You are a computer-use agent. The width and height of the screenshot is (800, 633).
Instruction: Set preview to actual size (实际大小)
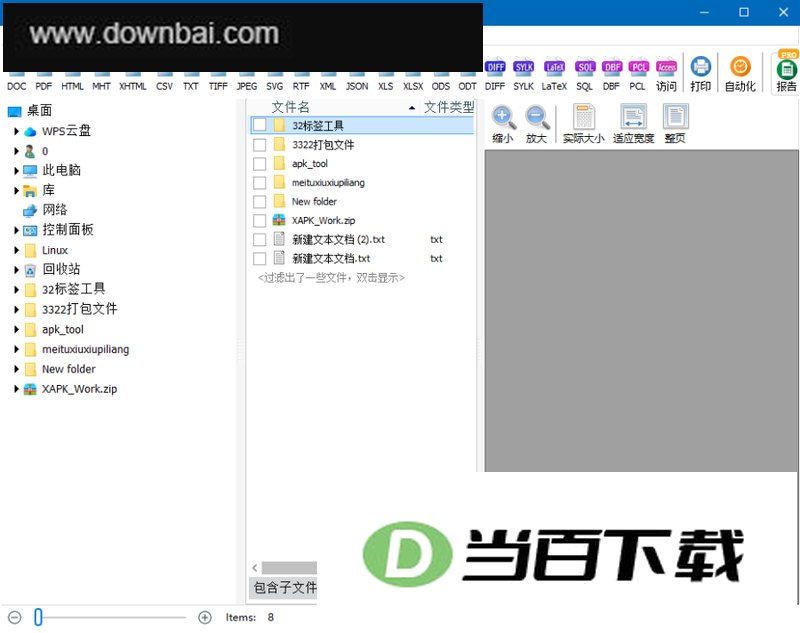pos(584,124)
